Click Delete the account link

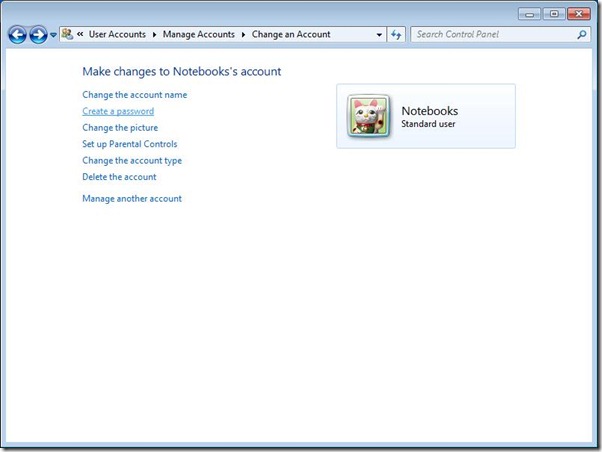119,177
